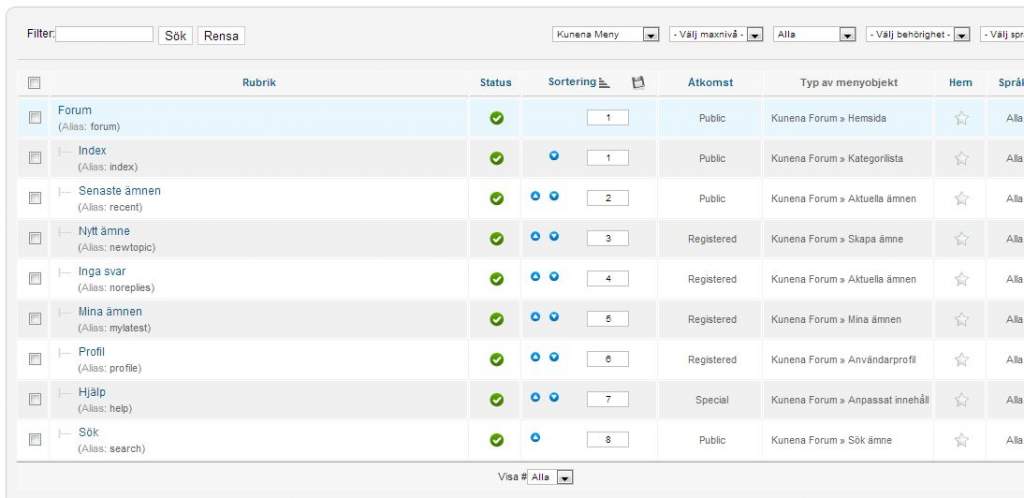This screenshot has width=1024, height=498.
Task: Set Forum as home with star icon
Action: point(961,118)
